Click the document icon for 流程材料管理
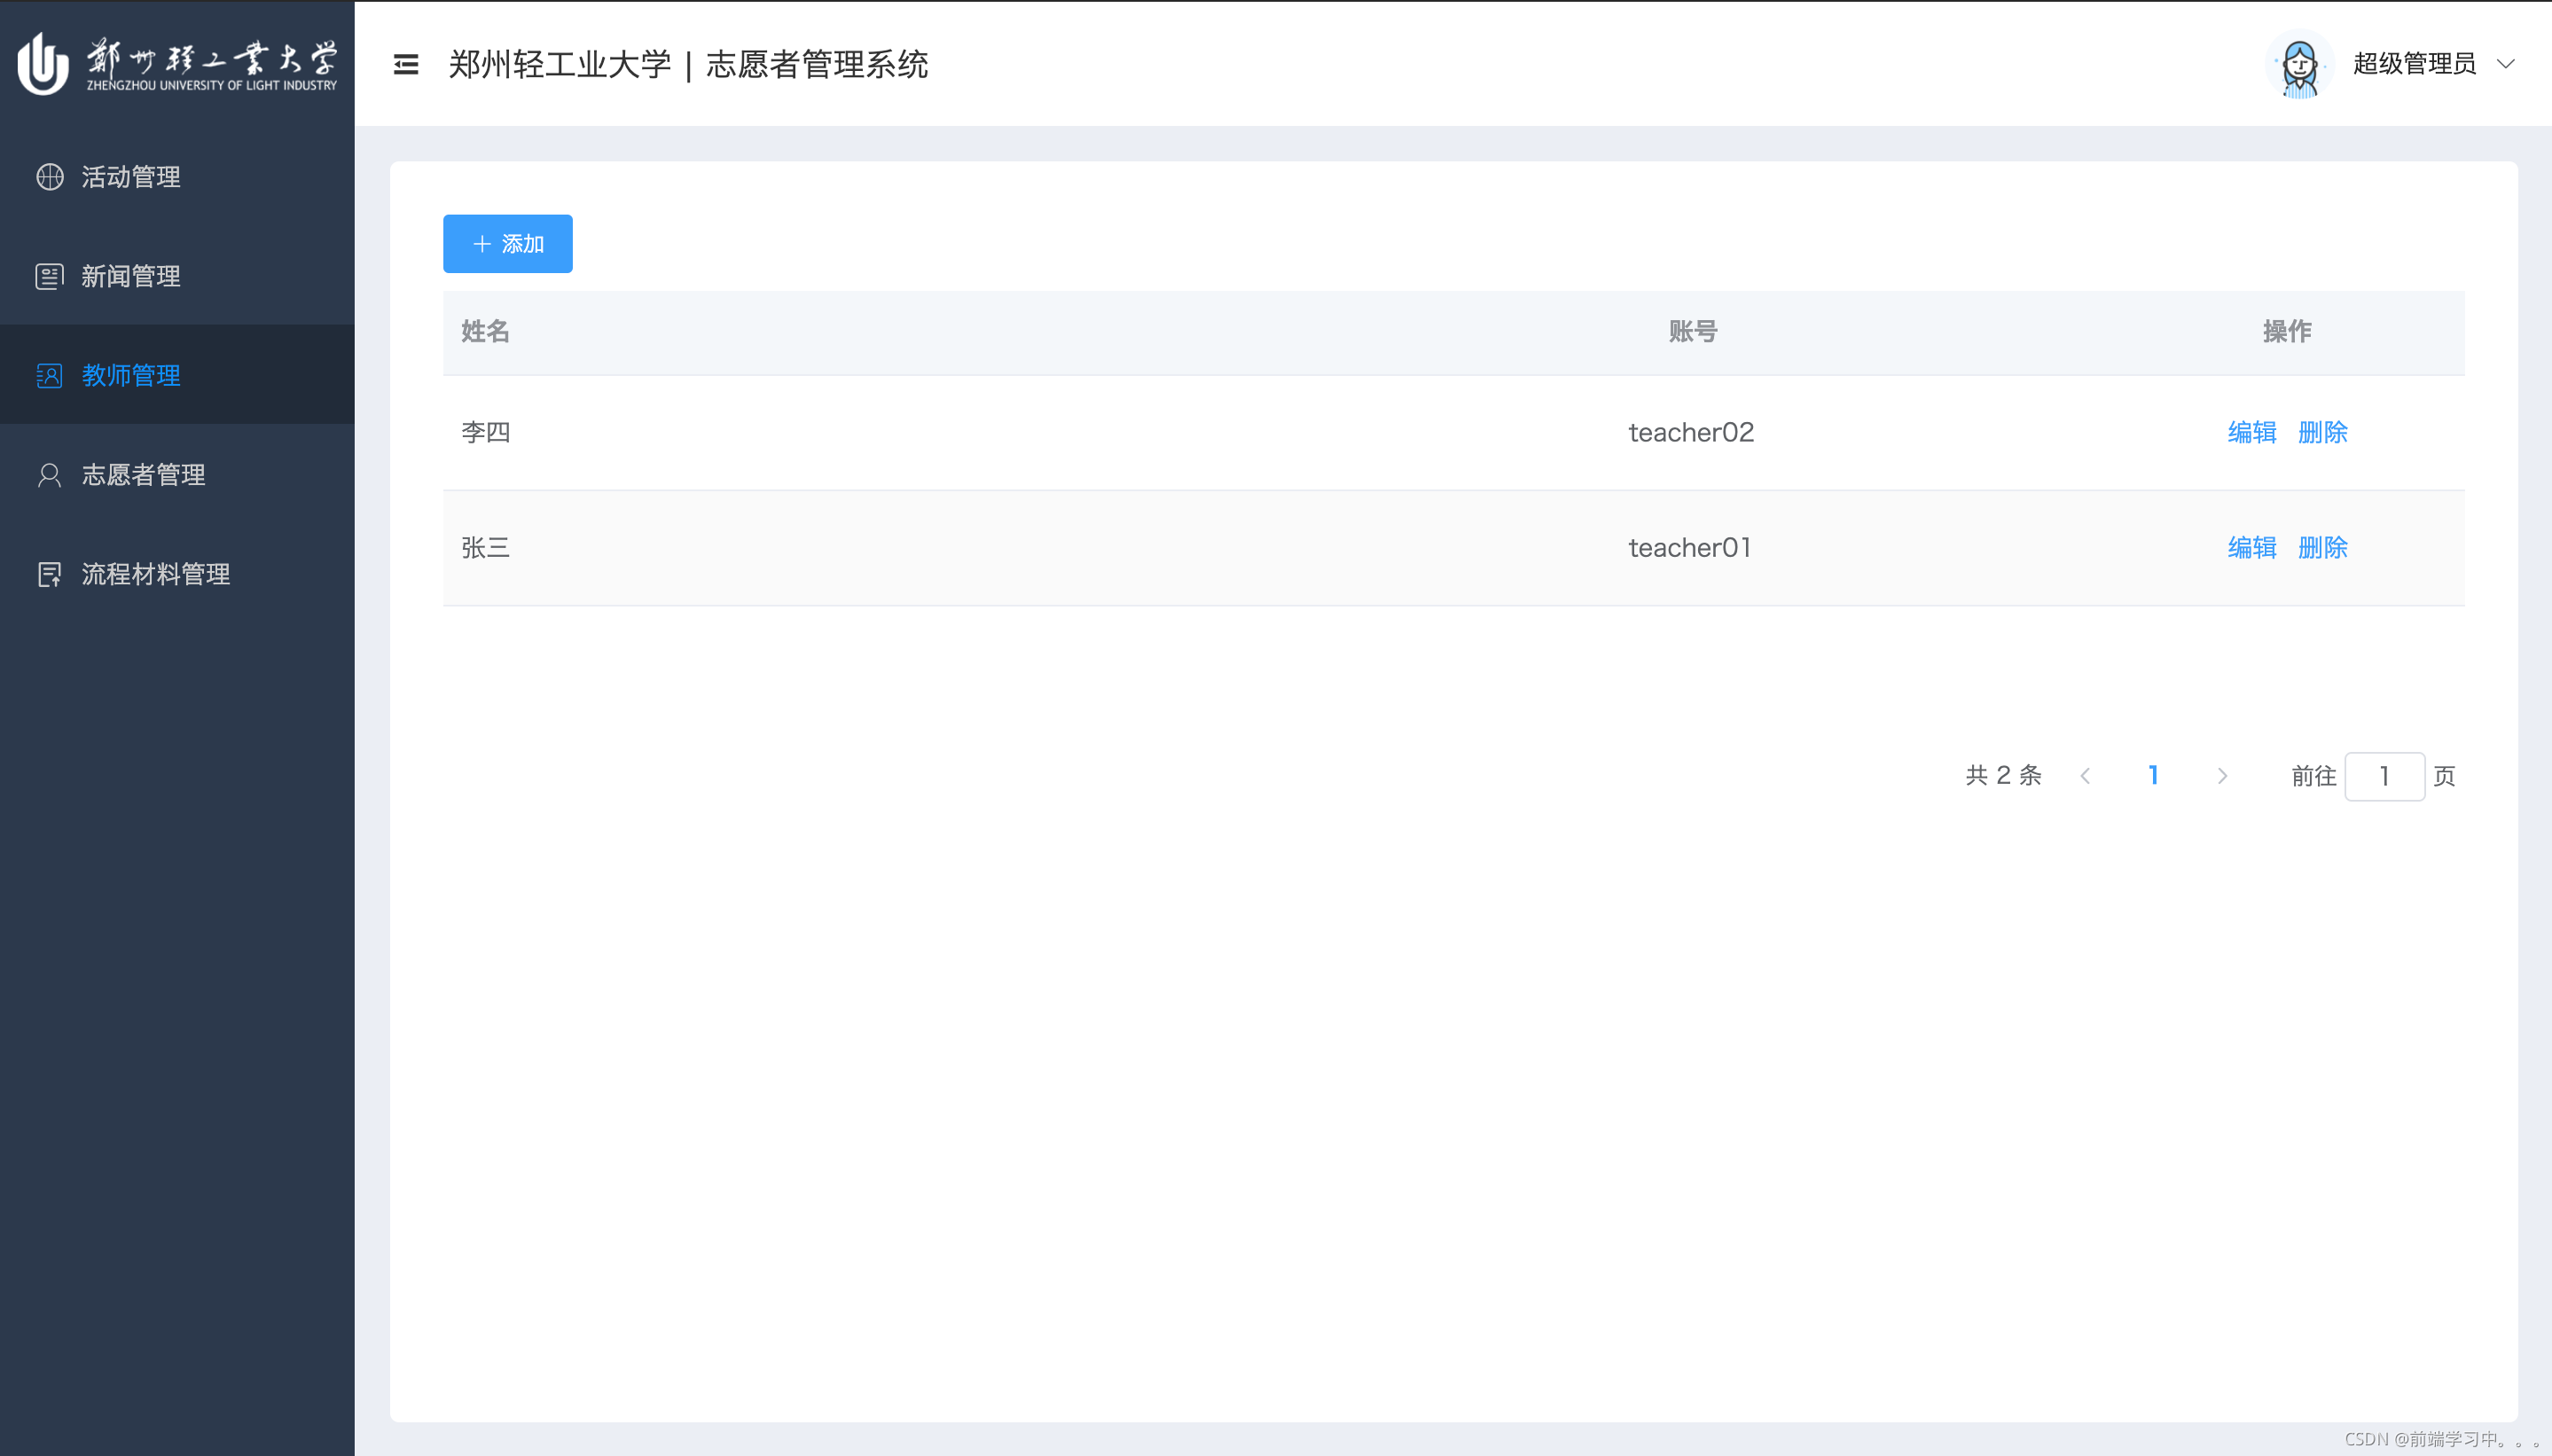Screen dimensions: 2552x1456 [x=49, y=574]
